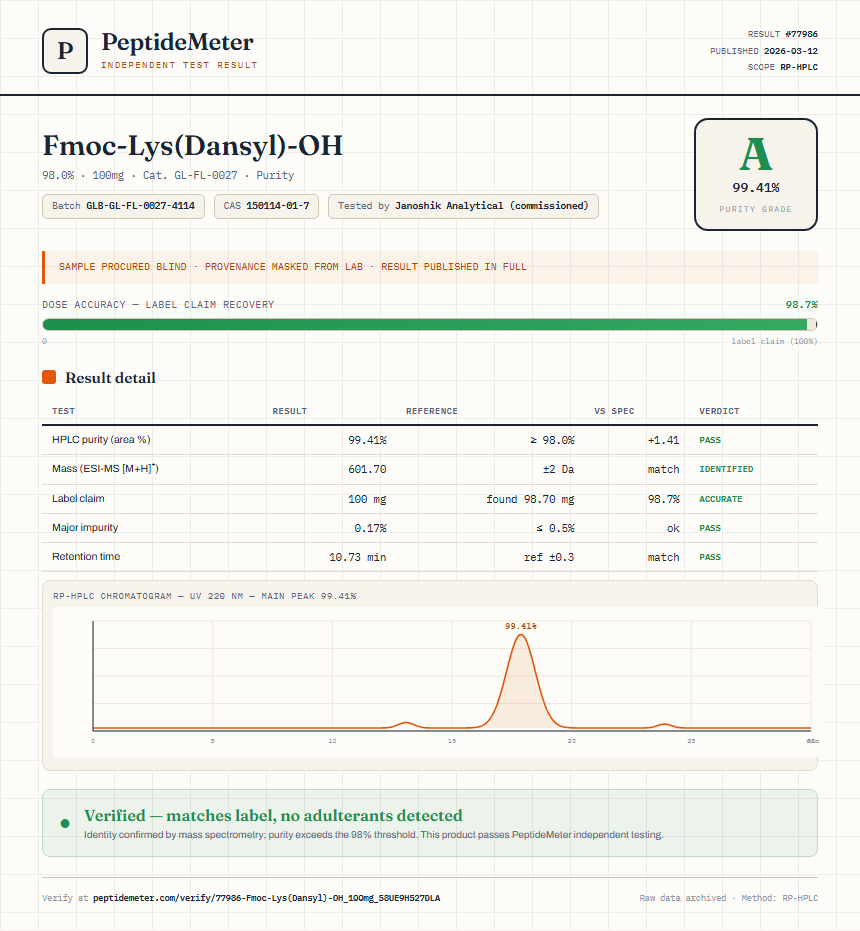
Task: Click the Tested by Janoshik Analytical chip
Action: click(463, 206)
